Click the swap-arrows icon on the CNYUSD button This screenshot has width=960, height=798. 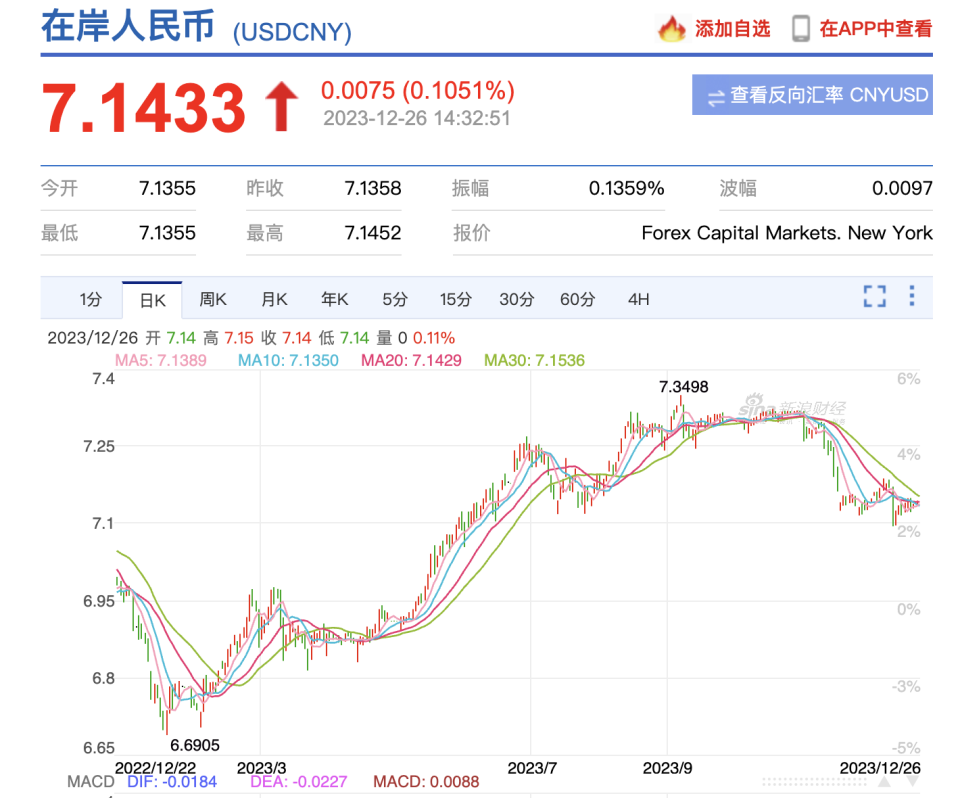coord(715,95)
